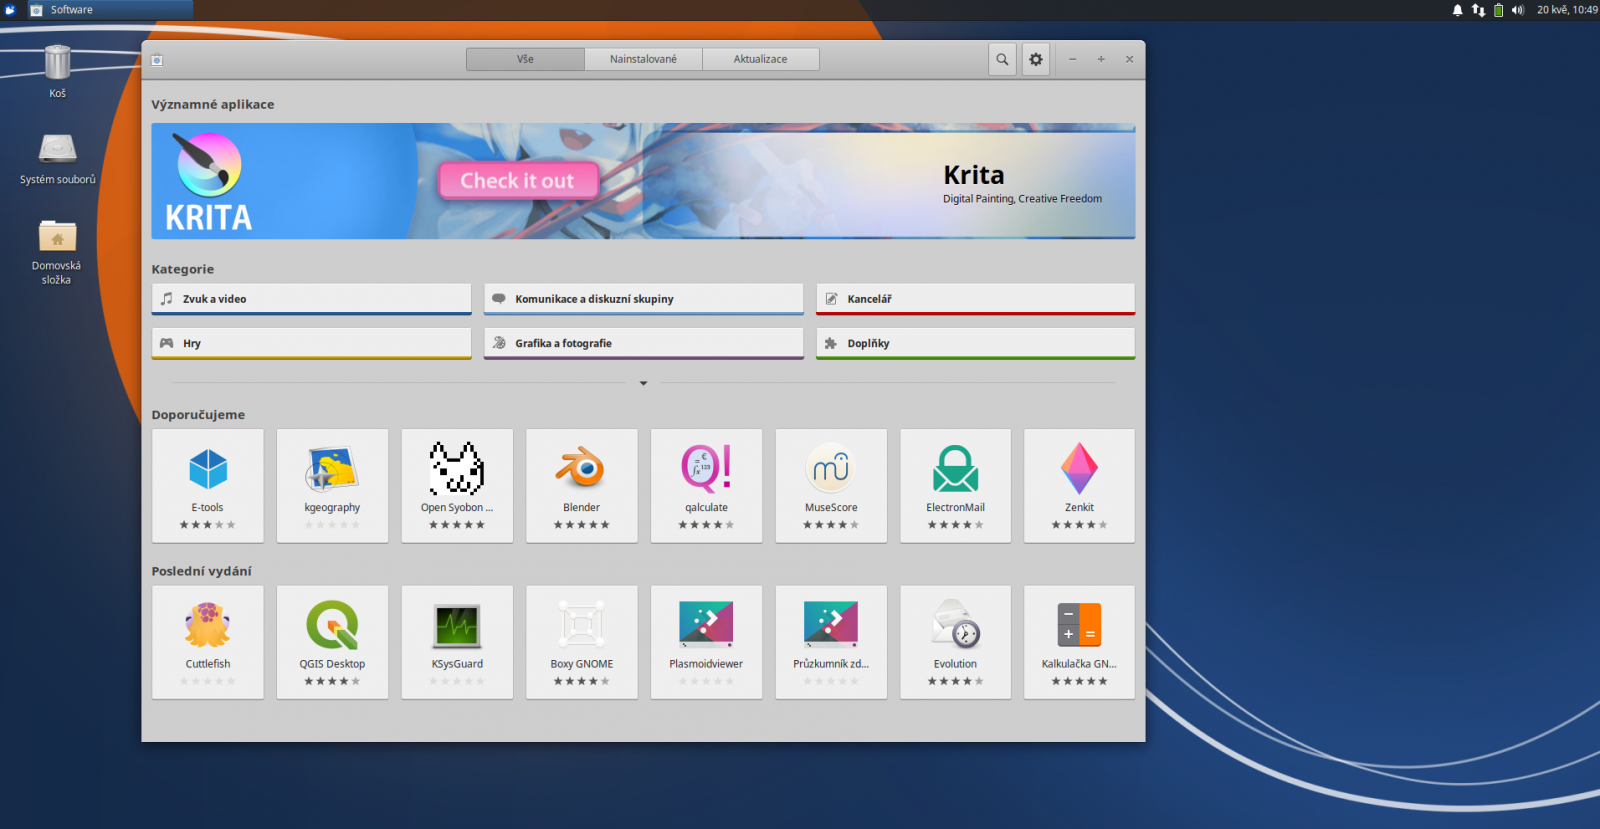Viewport: 1600px width, 829px height.
Task: Open the Plasmoidviewer app tile
Action: (x=706, y=642)
